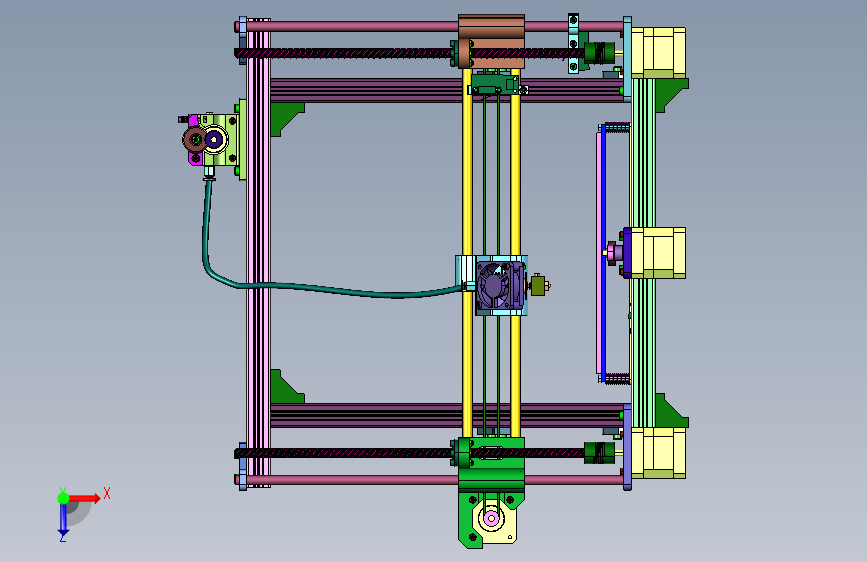Select the bottom dark green shaft coupling
Viewport: 867px width, 562px height.
click(x=599, y=452)
